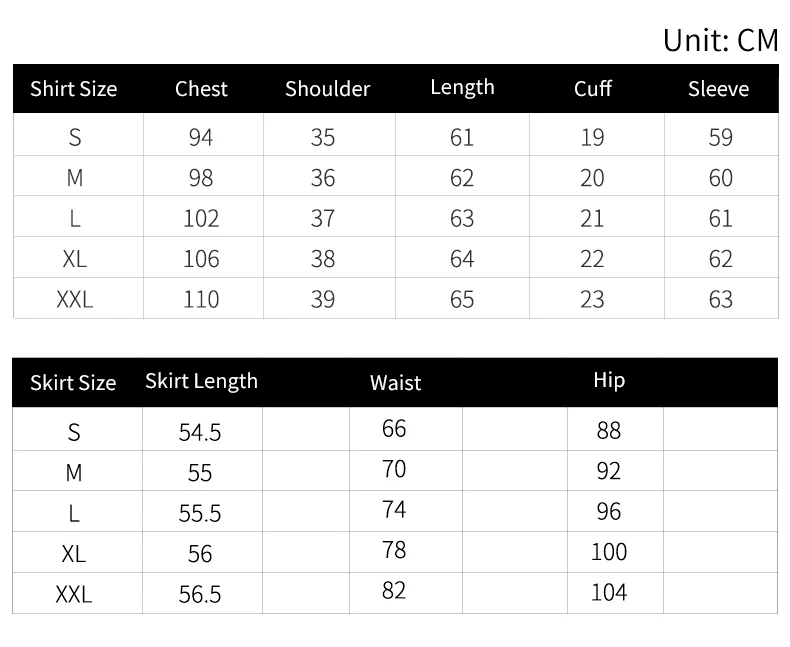Select chest value 102 for size L
Image resolution: width=790 pixels, height=647 pixels.
201,218
